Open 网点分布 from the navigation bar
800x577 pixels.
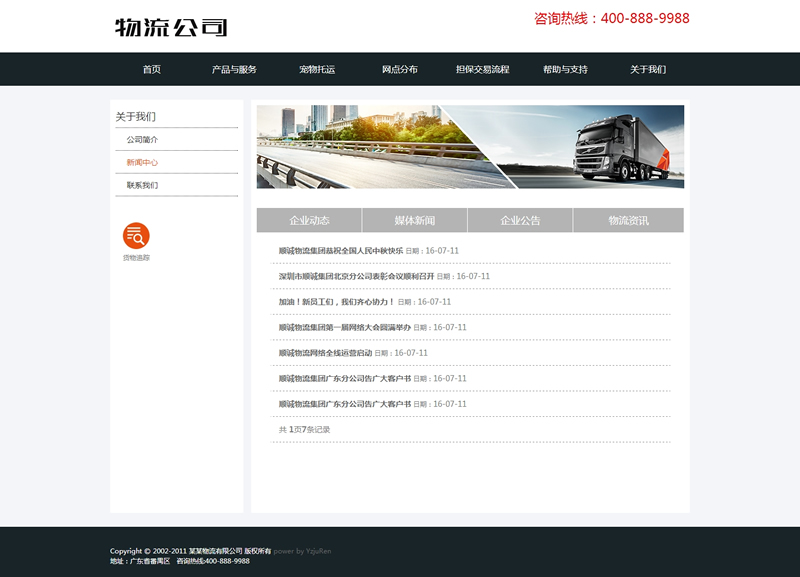[x=400, y=70]
